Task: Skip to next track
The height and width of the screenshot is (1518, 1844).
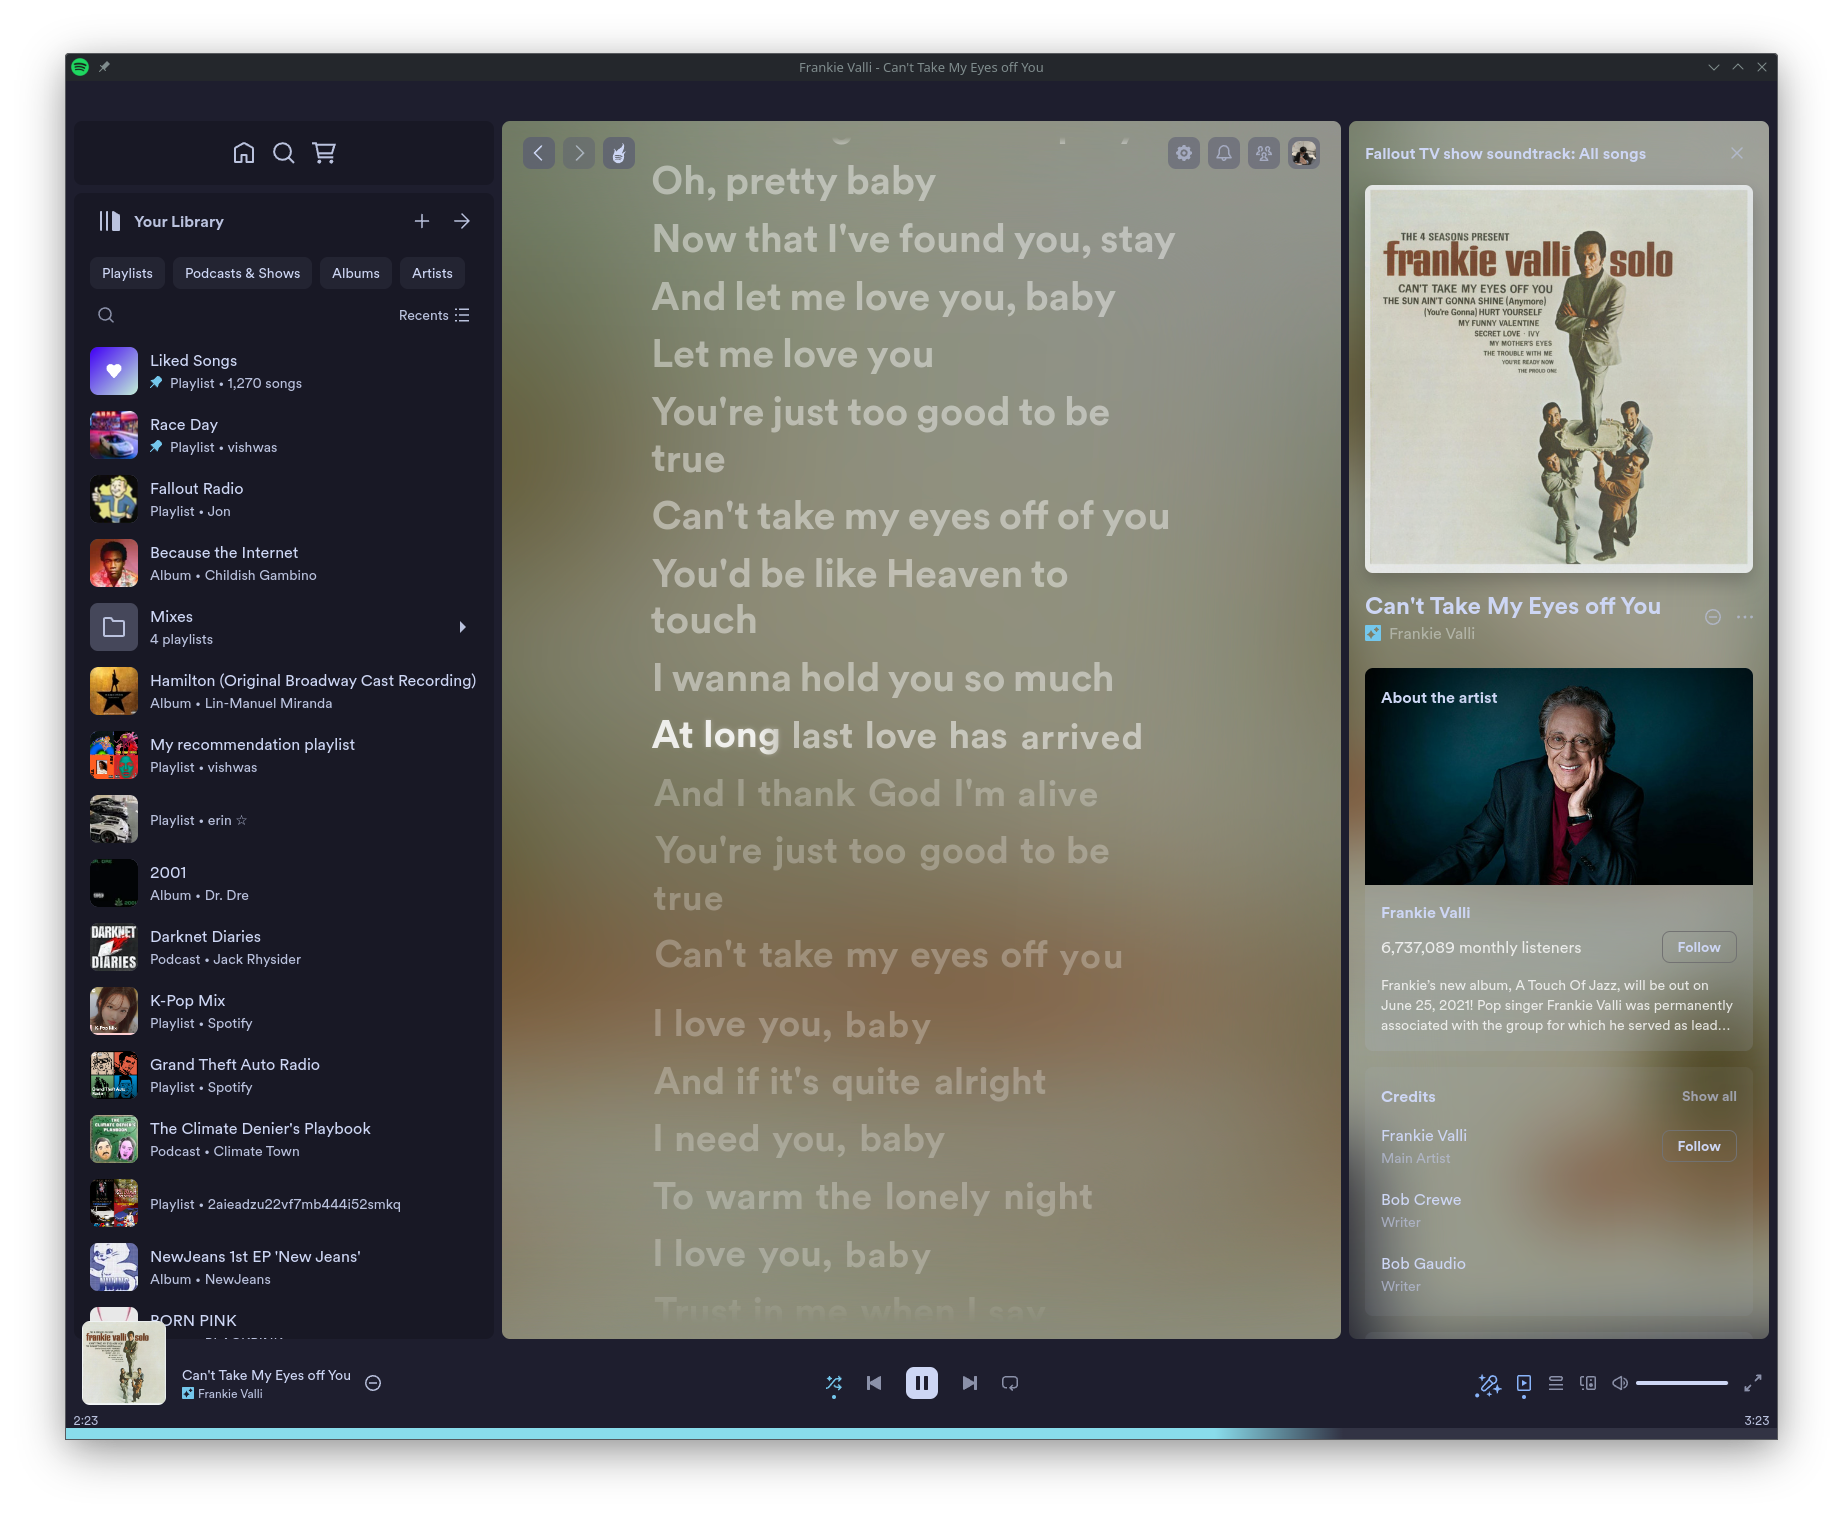Action: click(970, 1383)
